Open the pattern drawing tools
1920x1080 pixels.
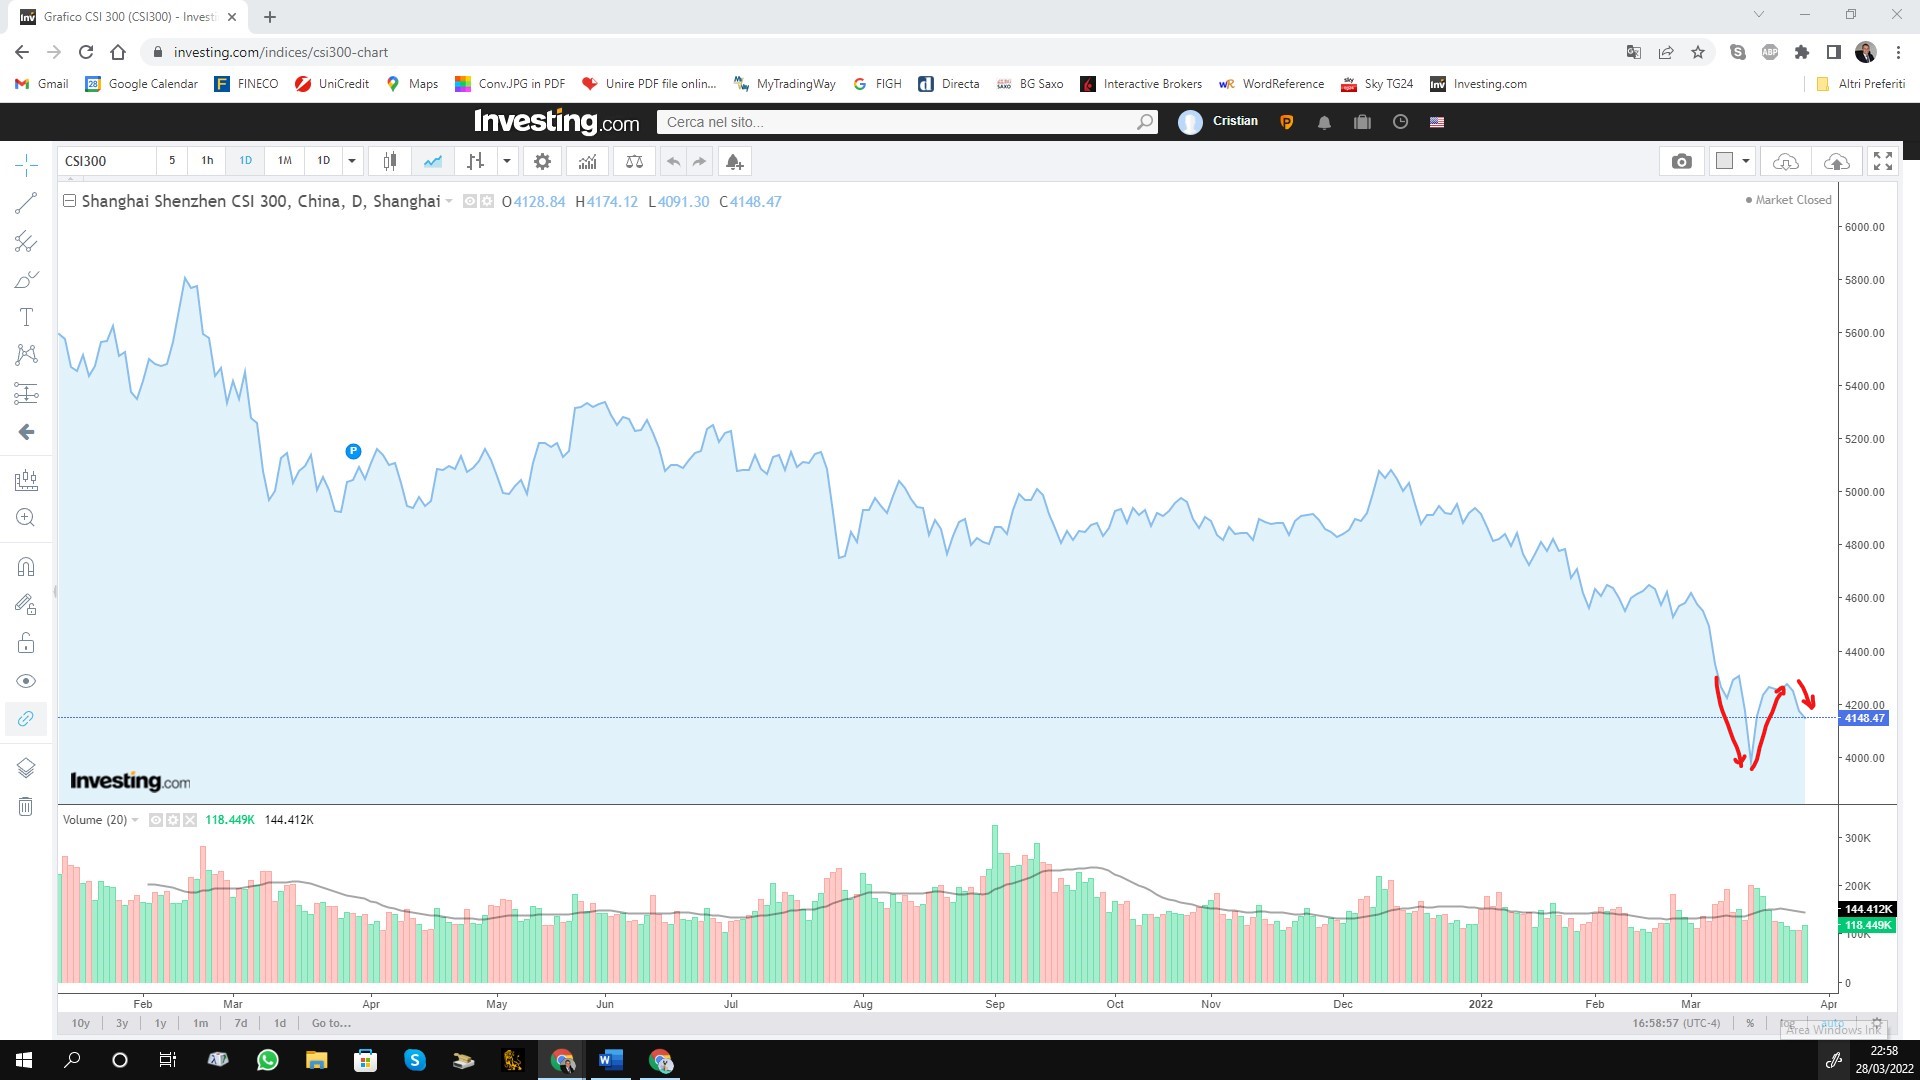26,355
